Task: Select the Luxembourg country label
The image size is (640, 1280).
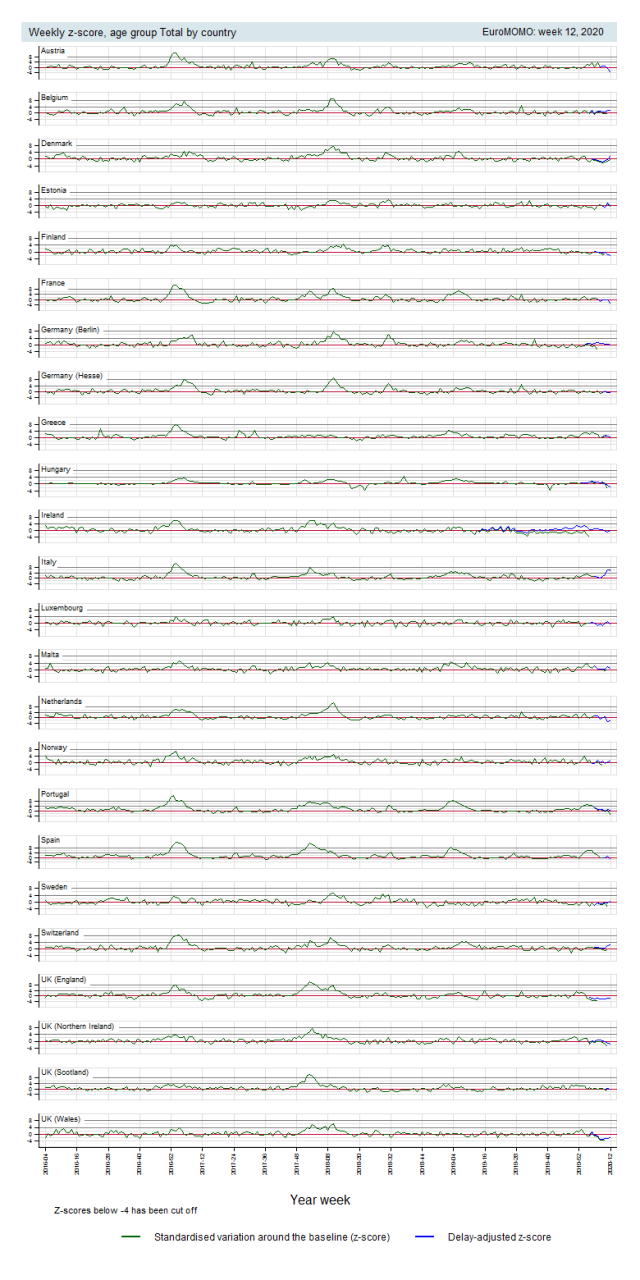Action: tap(61, 608)
